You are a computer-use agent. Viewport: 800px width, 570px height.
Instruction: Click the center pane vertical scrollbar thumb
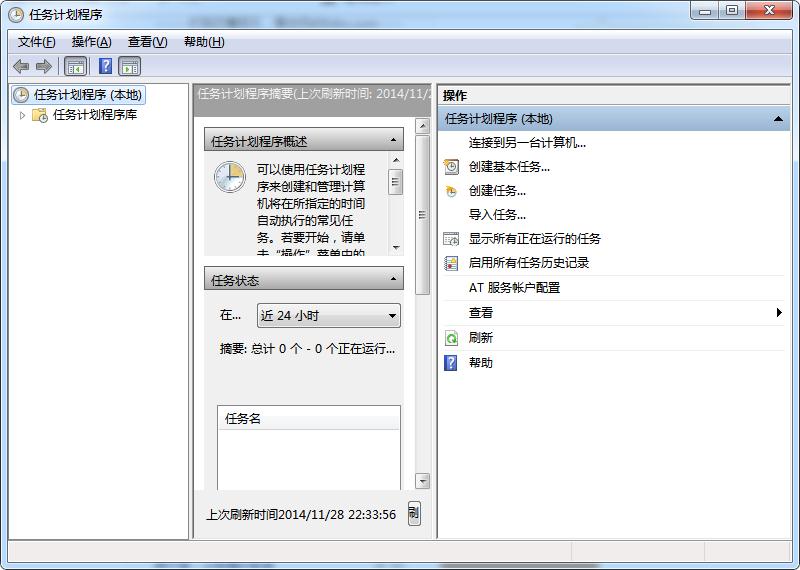[x=422, y=215]
